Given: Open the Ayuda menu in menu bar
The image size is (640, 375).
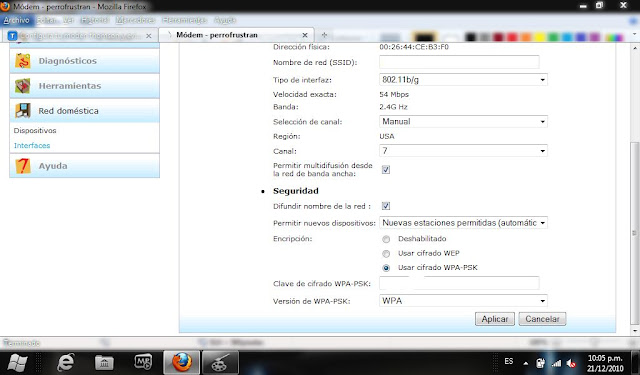Looking at the screenshot, I should [225, 20].
